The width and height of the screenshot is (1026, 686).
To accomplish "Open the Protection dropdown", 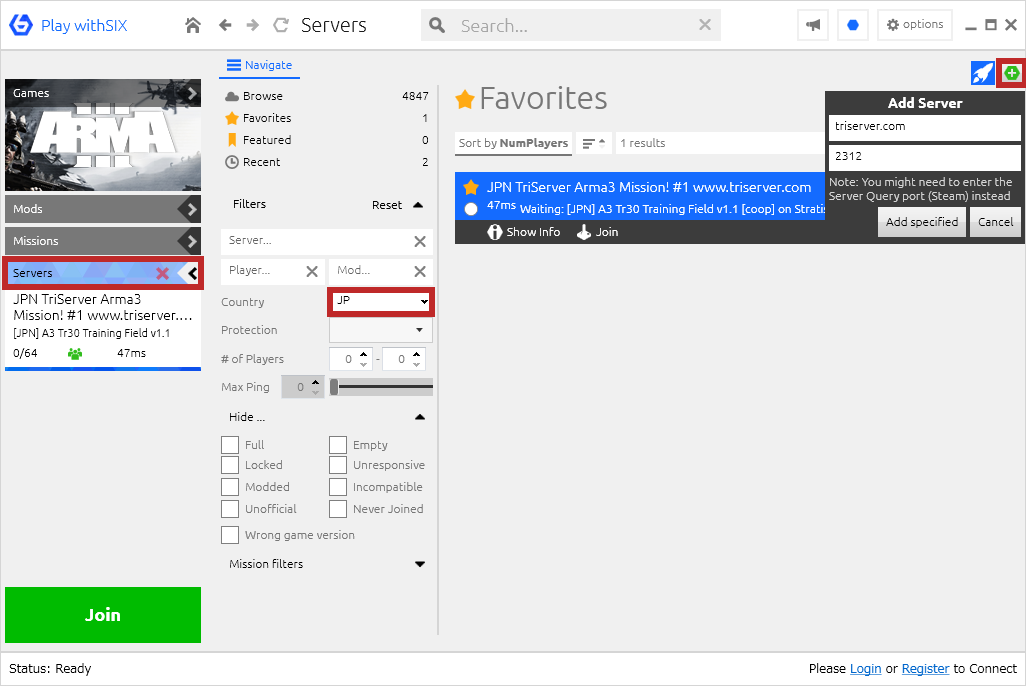I will [380, 330].
